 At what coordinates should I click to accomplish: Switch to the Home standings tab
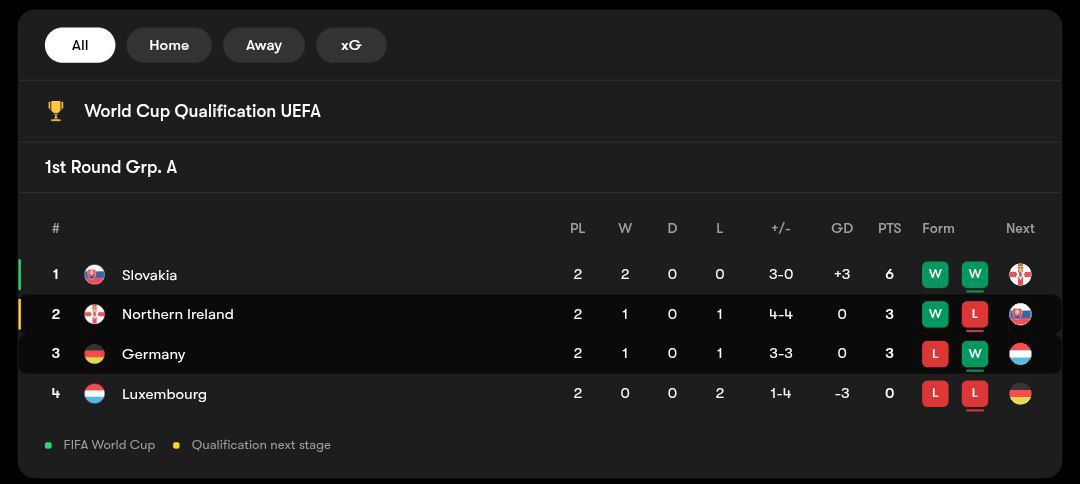point(169,45)
